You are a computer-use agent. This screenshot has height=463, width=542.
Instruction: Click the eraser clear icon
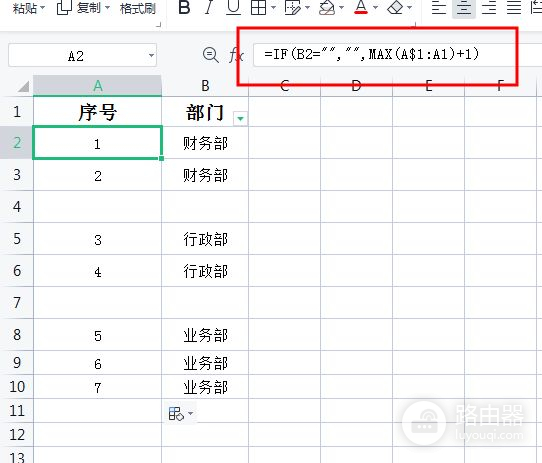(395, 7)
